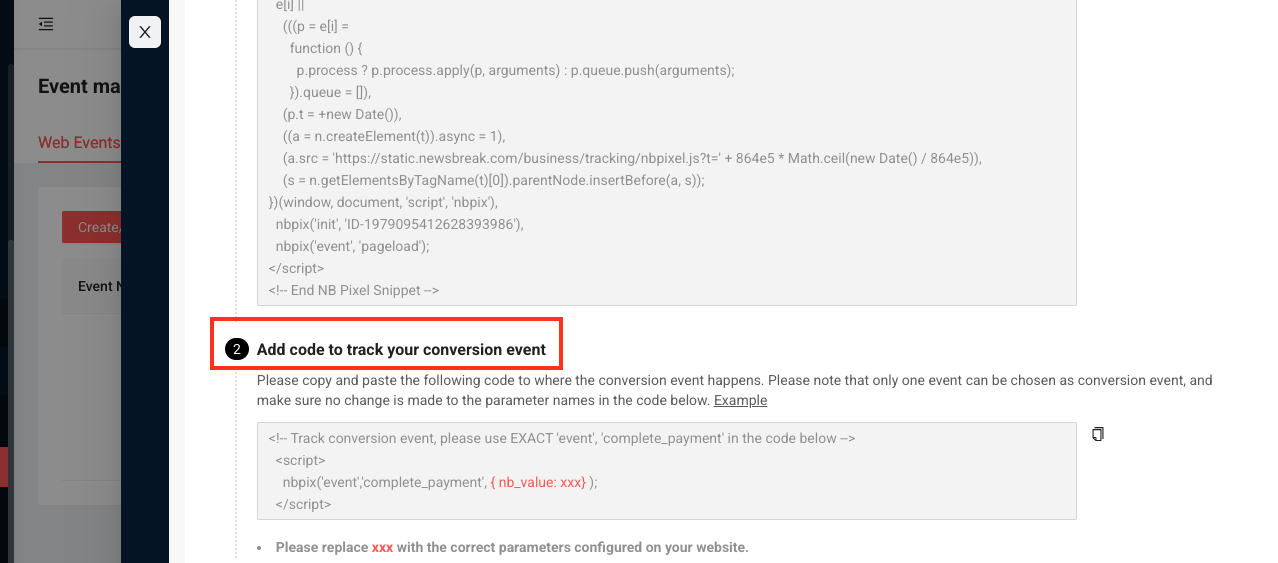Click the conversion event code box

click(x=666, y=471)
